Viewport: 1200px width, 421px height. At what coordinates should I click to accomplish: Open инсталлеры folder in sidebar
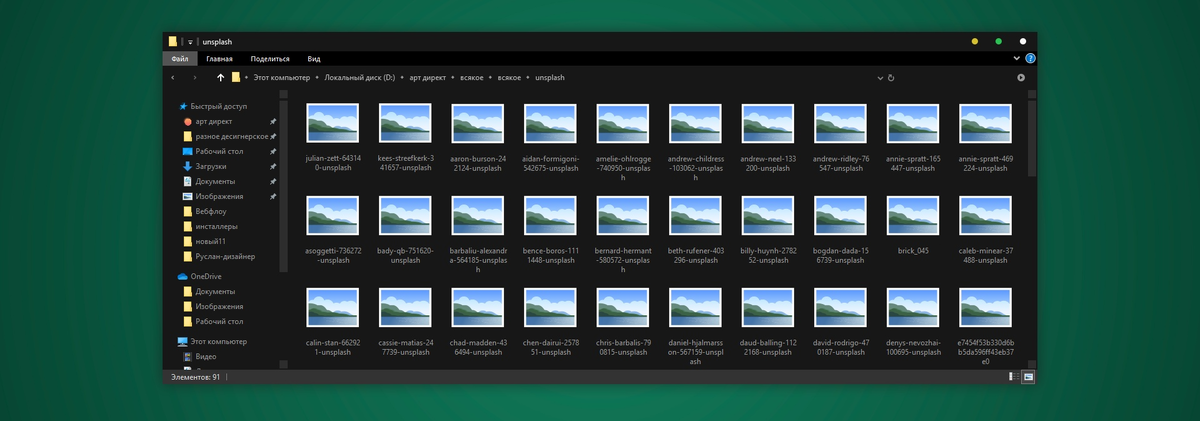(x=210, y=226)
